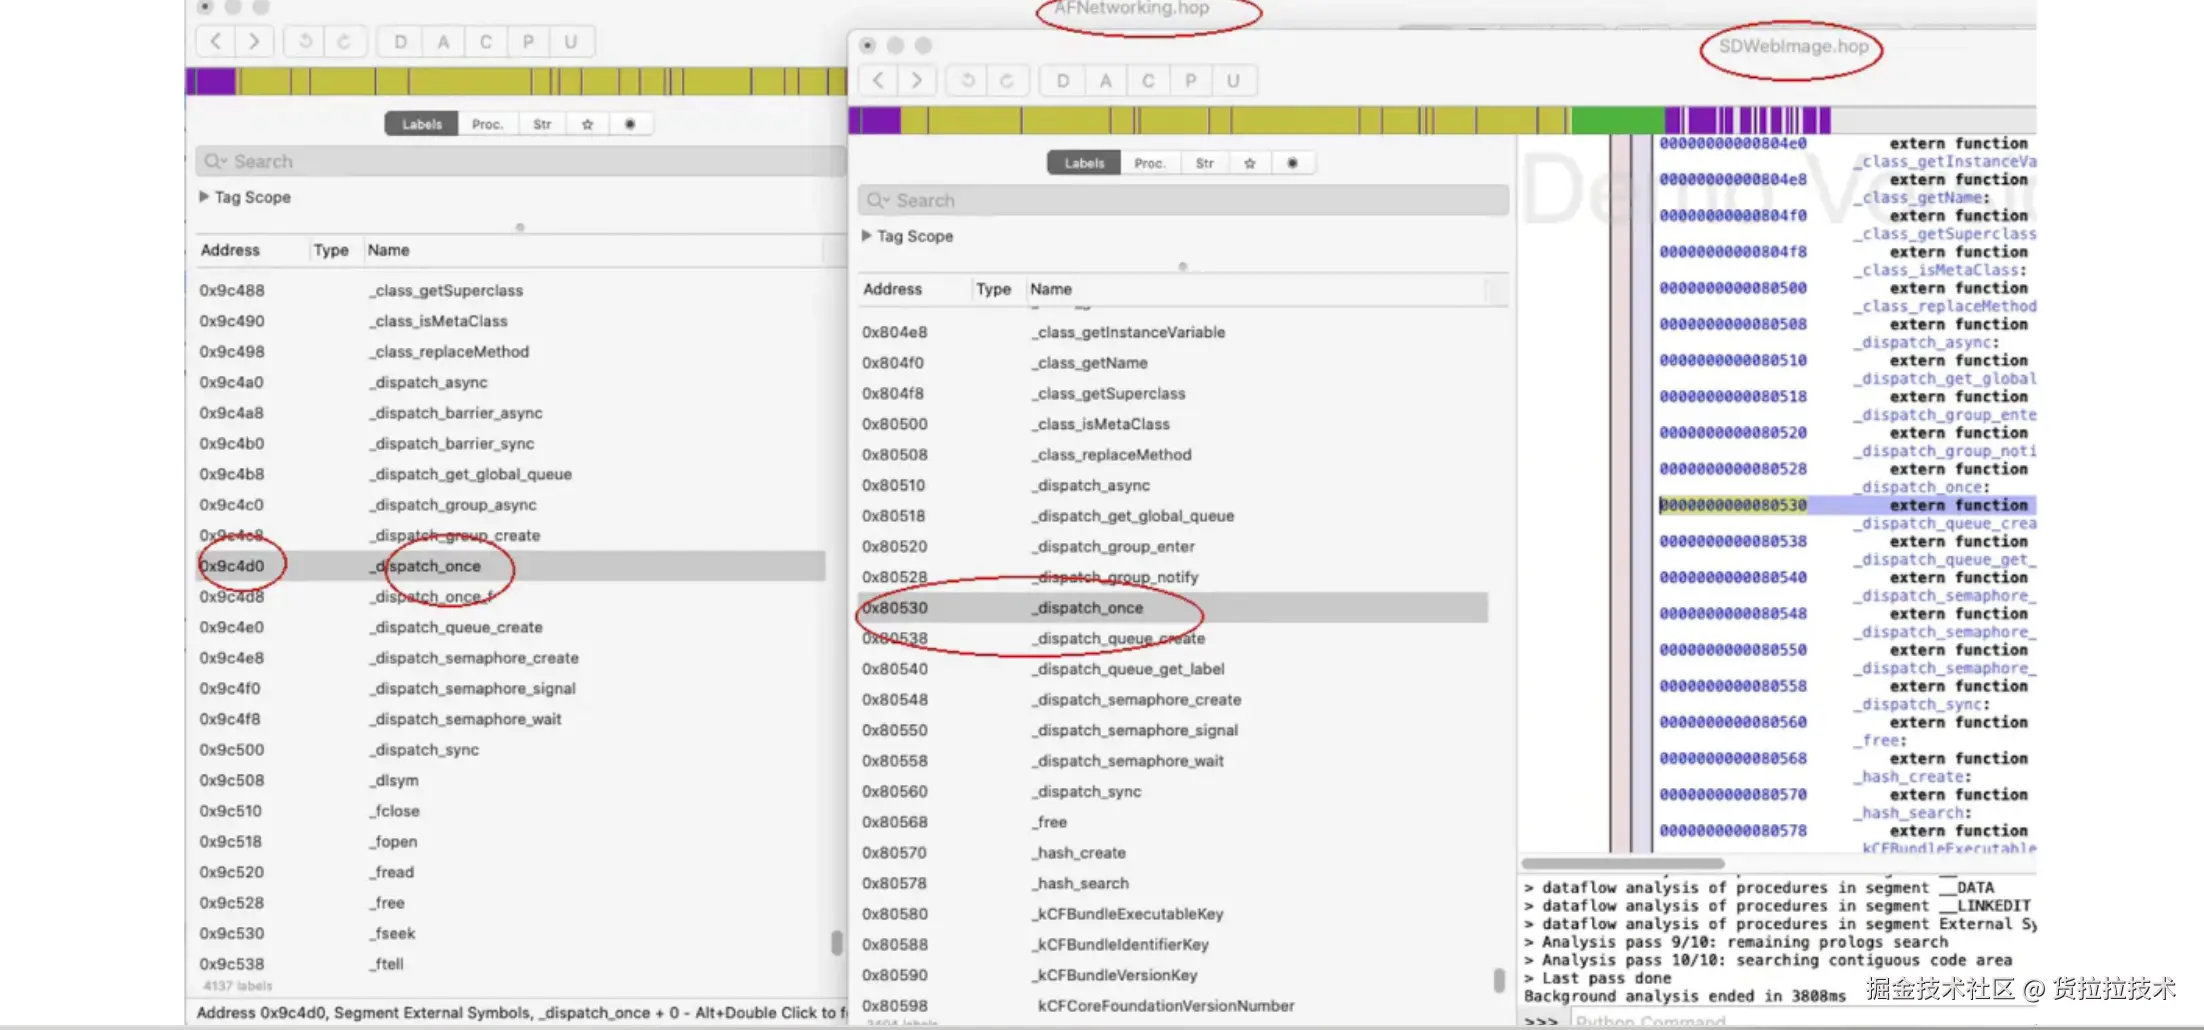Click the undo arrow in the AFNetworking window

click(x=305, y=41)
